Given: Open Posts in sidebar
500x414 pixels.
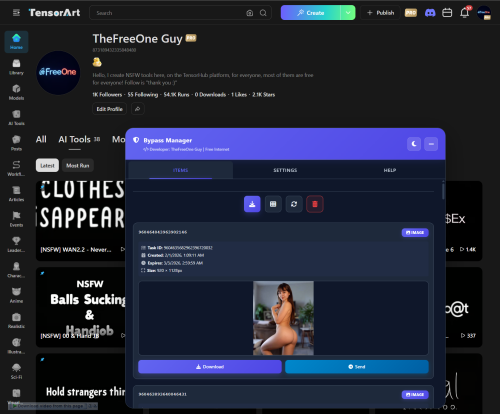Looking at the screenshot, I should (x=16, y=143).
